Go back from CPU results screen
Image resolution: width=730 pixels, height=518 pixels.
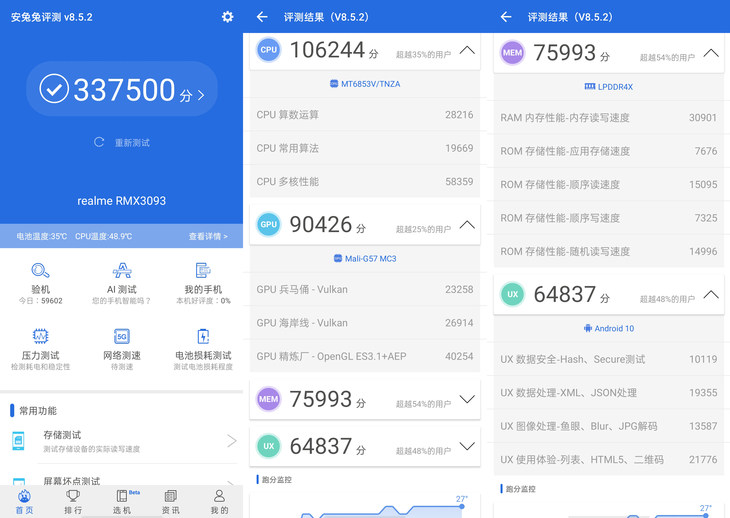tap(262, 17)
